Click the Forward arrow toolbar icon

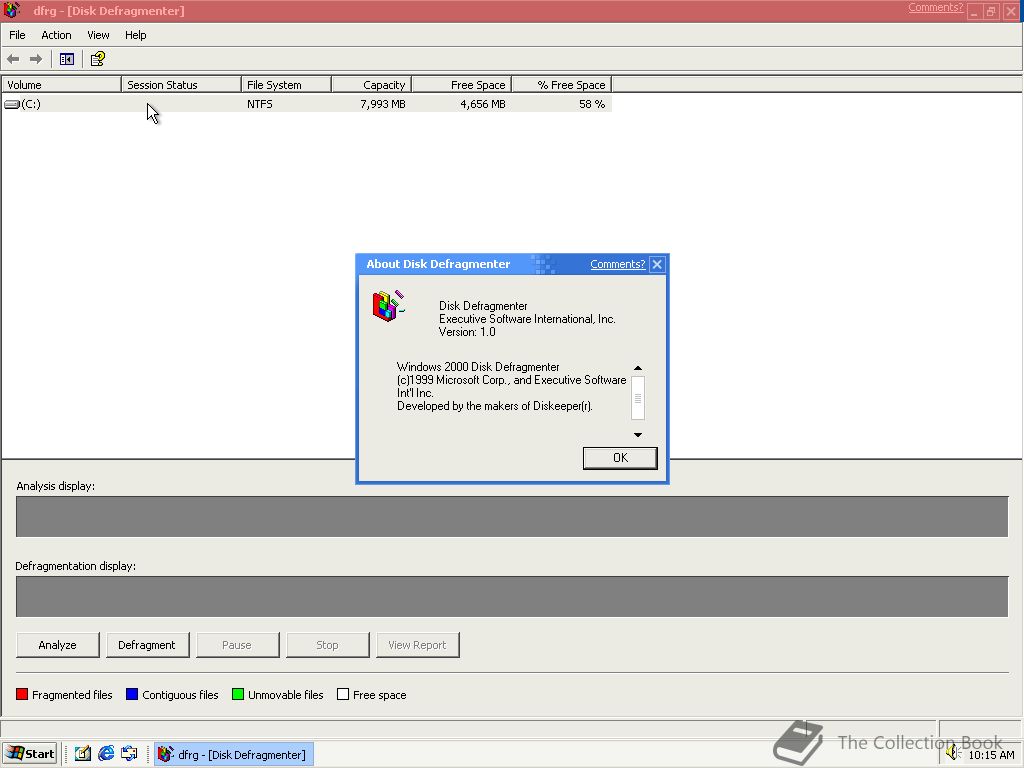click(36, 59)
